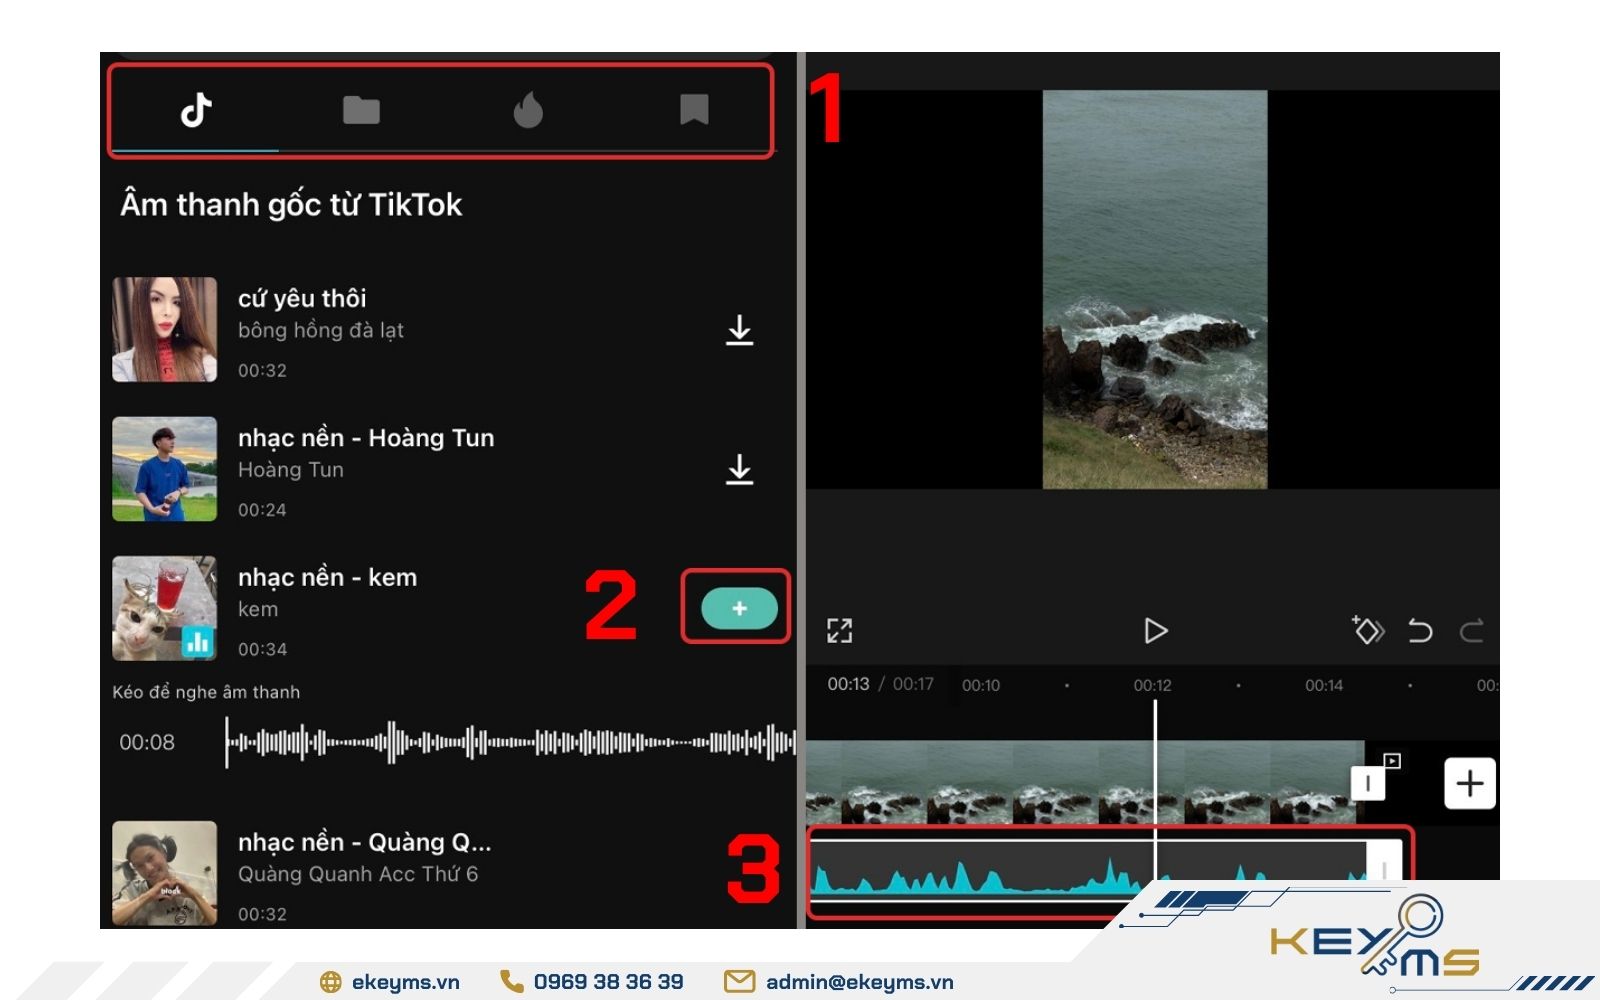Add a new clip with plus button
Image resolution: width=1600 pixels, height=1000 pixels.
click(x=1469, y=783)
